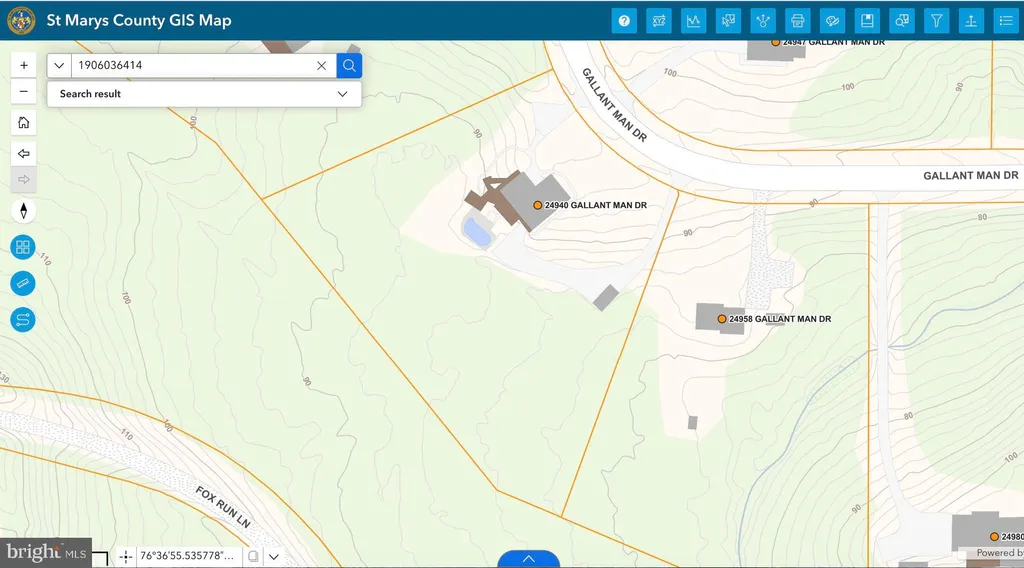The width and height of the screenshot is (1024, 568).
Task: Click the 24940 Gallant Man Dr address point
Action: click(537, 205)
